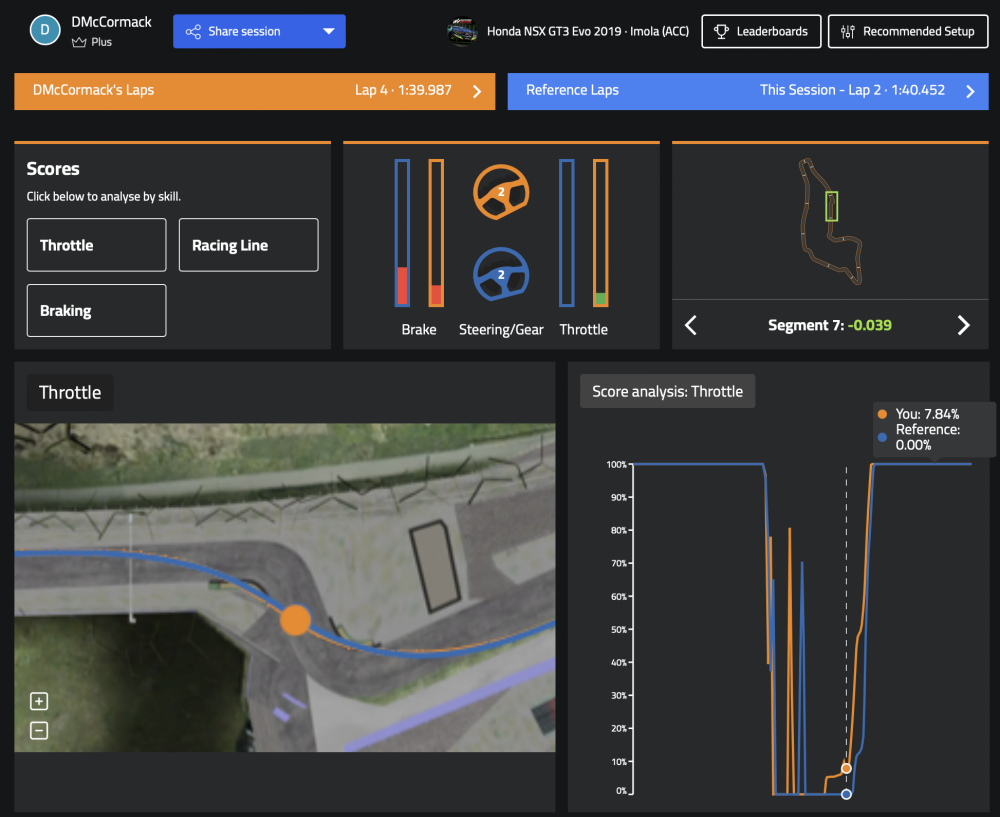Click the share icon in Share session
Image resolution: width=1000 pixels, height=817 pixels.
[x=193, y=31]
